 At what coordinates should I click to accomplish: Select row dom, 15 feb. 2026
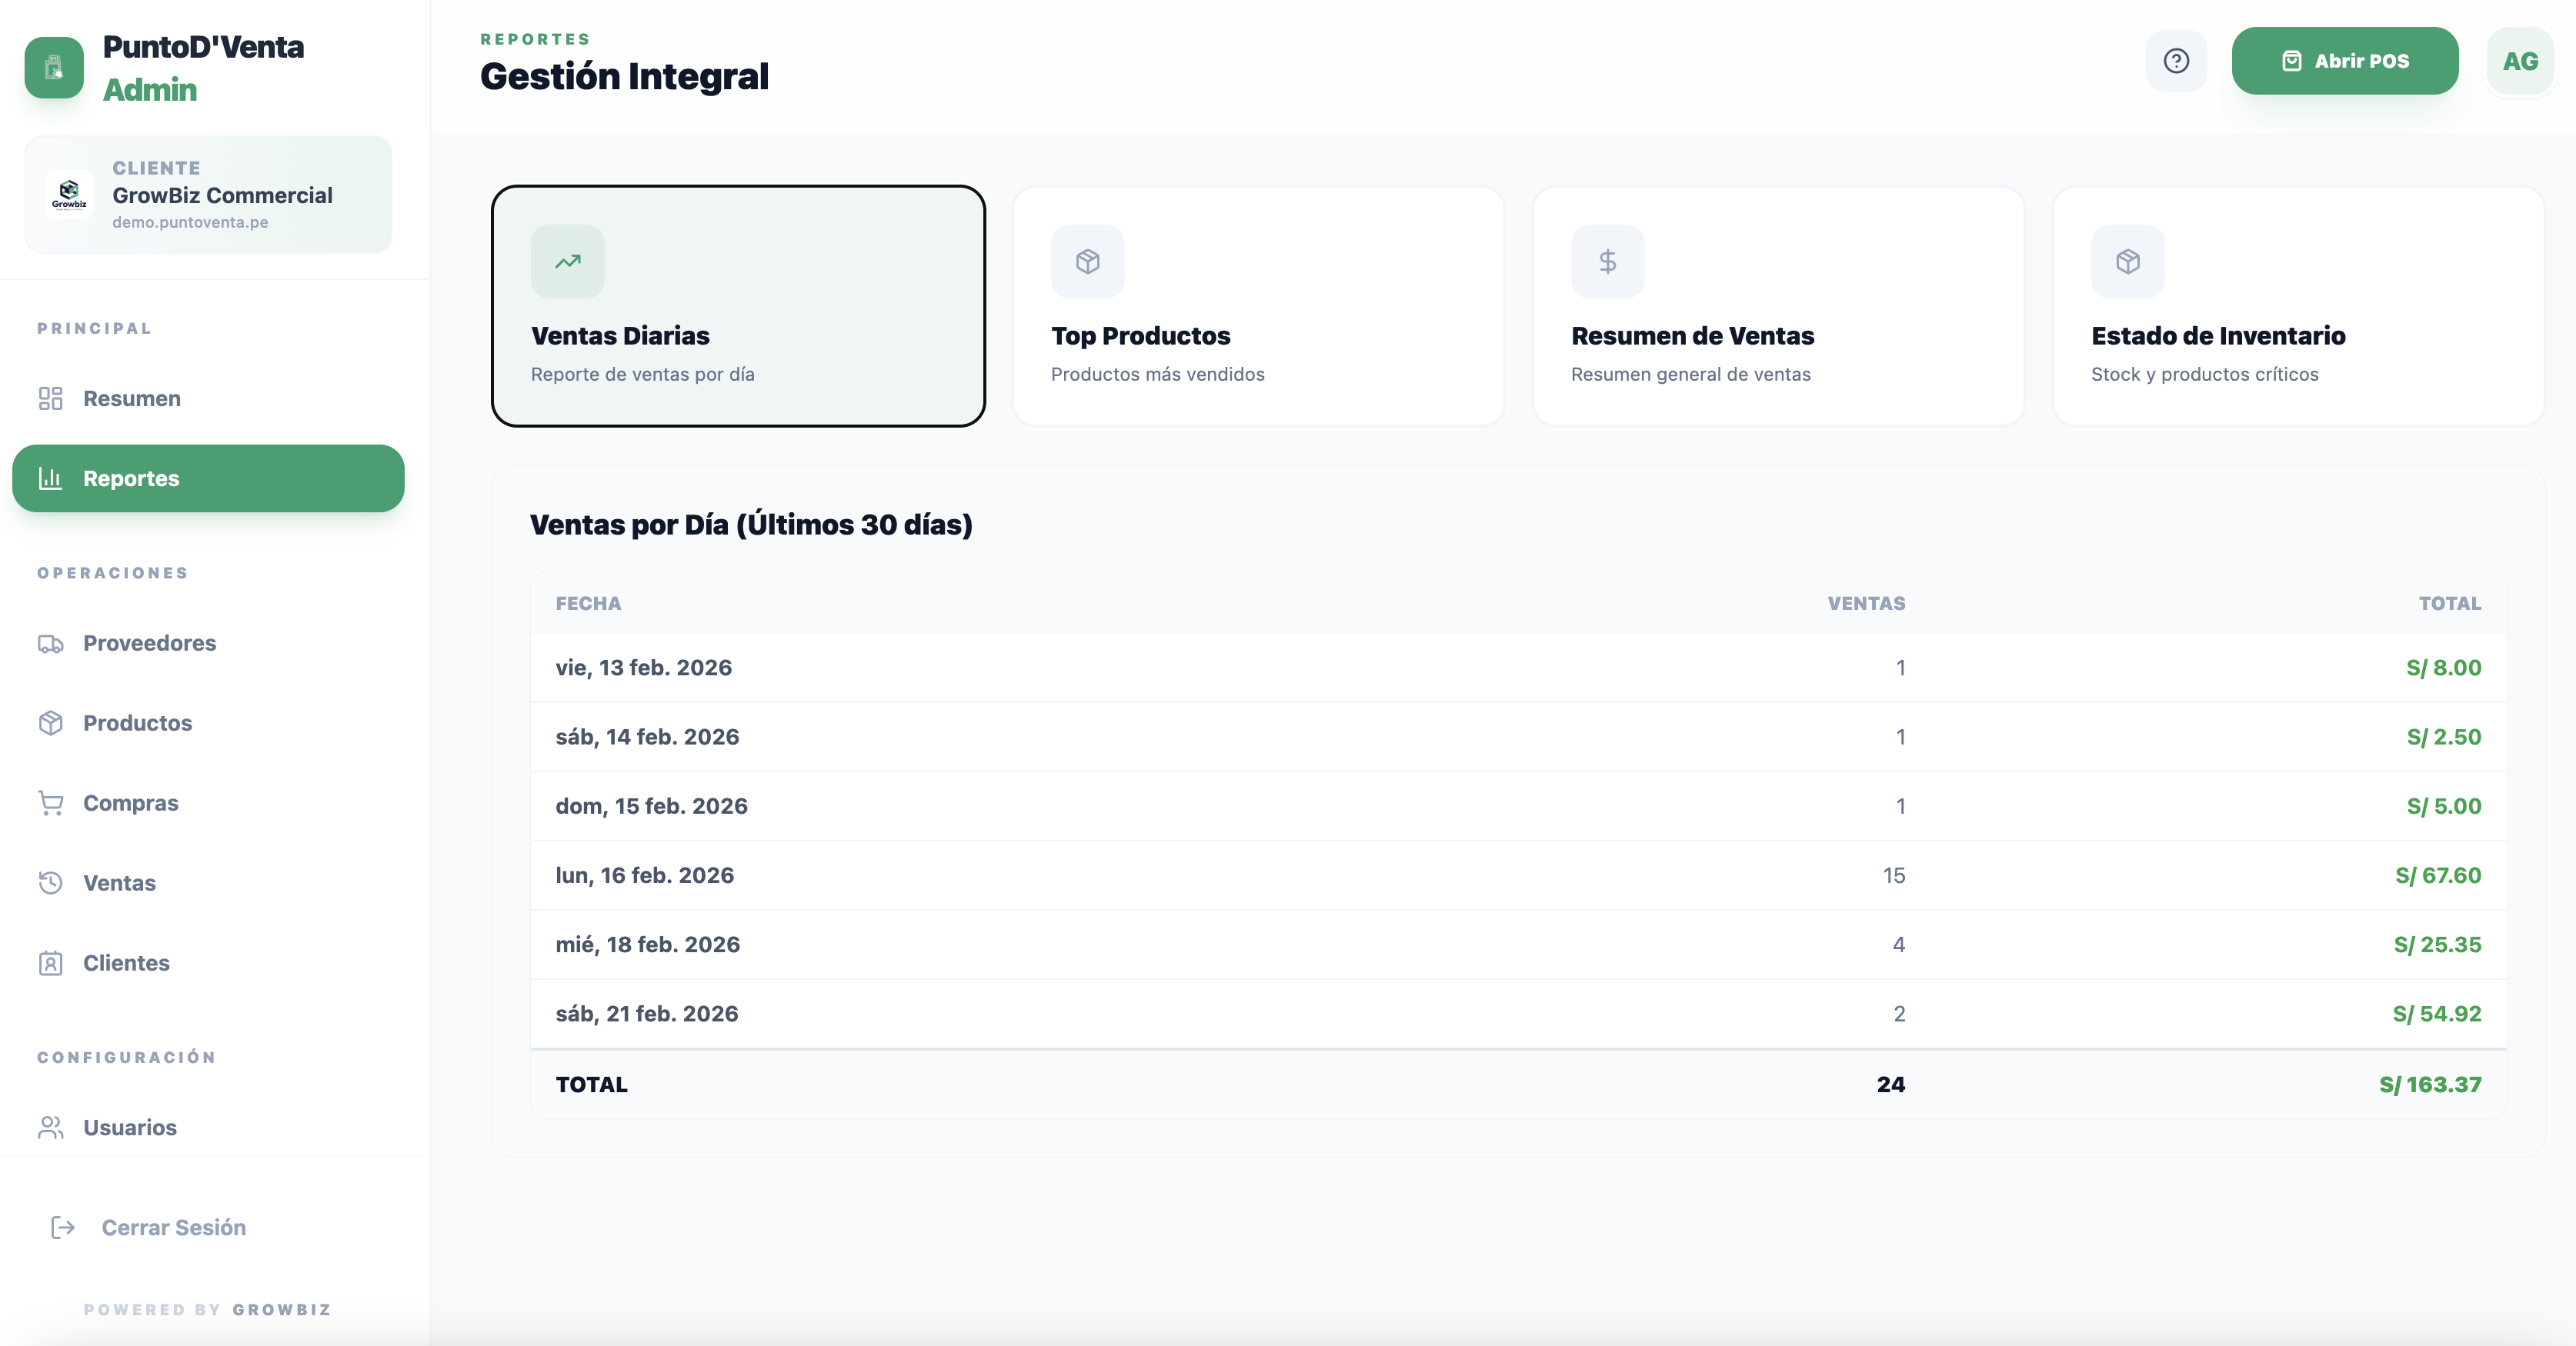click(x=1518, y=806)
